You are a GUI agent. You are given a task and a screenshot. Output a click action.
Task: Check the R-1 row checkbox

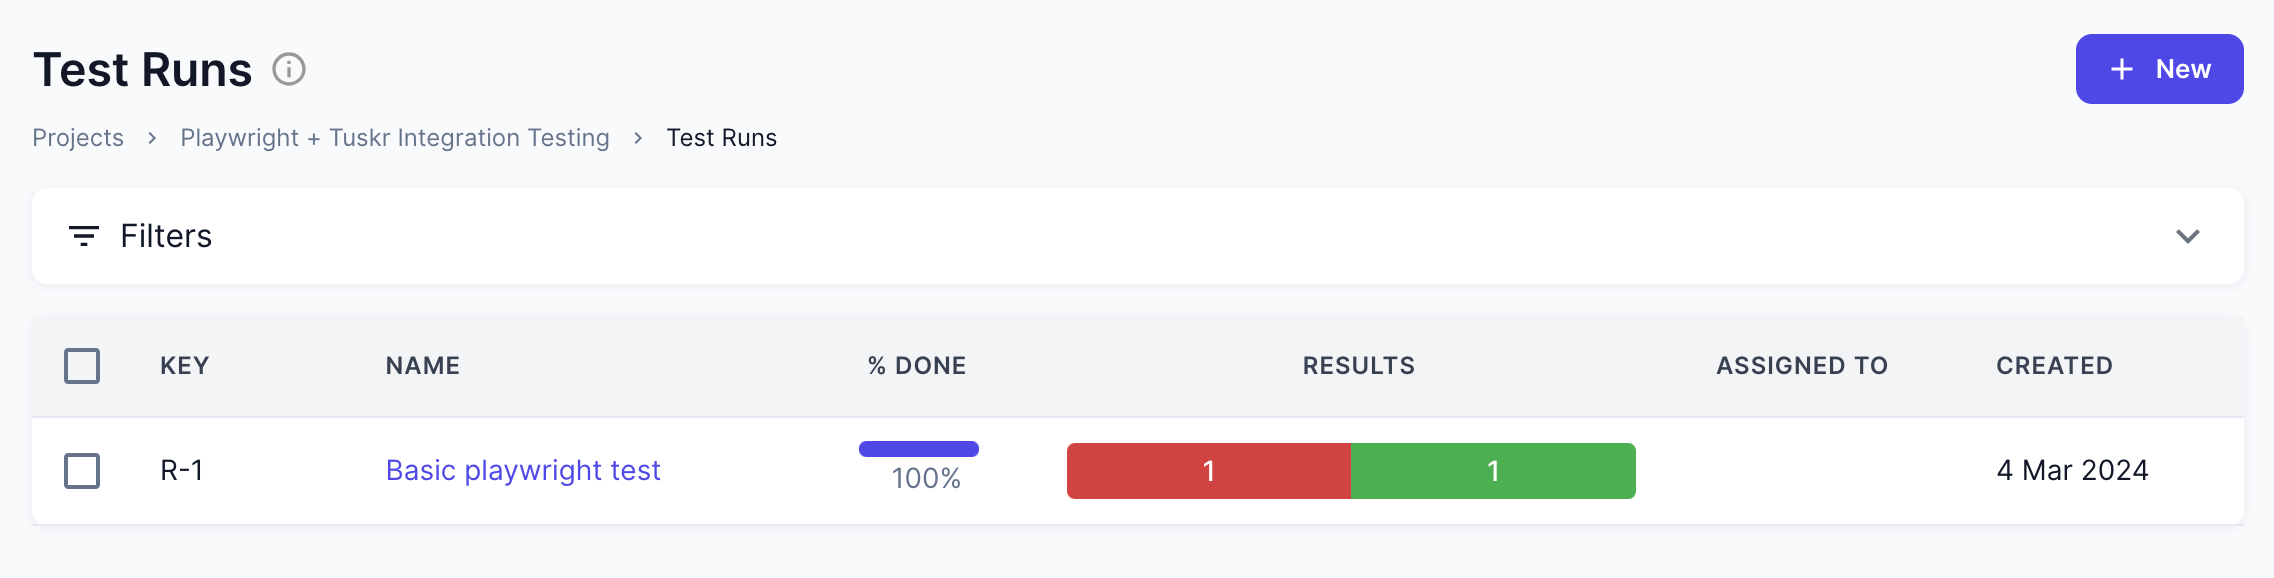[x=82, y=471]
